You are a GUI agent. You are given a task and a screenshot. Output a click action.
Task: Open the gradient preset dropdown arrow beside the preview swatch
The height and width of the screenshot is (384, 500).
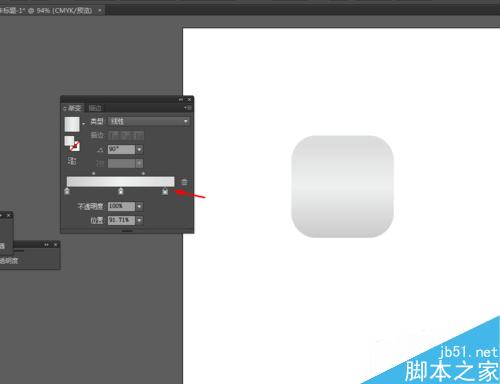[x=83, y=124]
